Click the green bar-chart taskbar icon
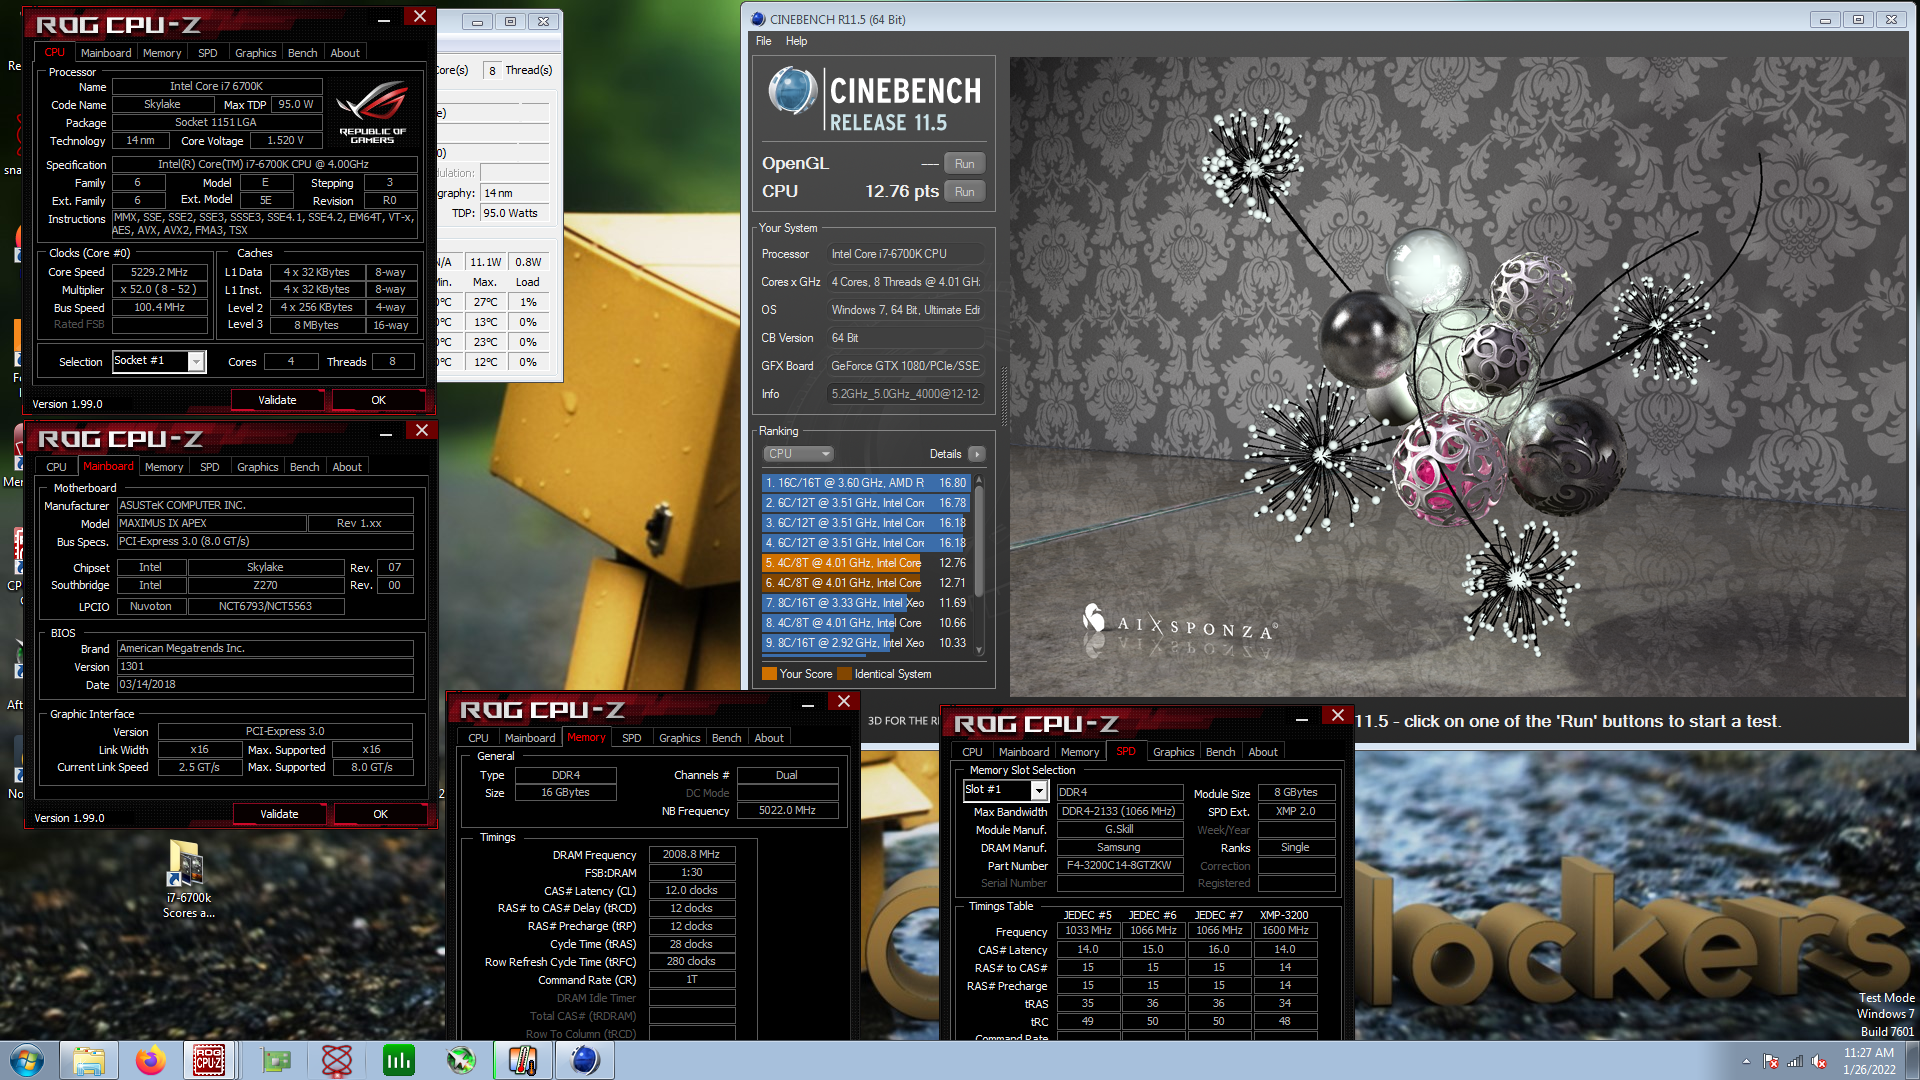Viewport: 1920px width, 1080px height. point(399,1060)
